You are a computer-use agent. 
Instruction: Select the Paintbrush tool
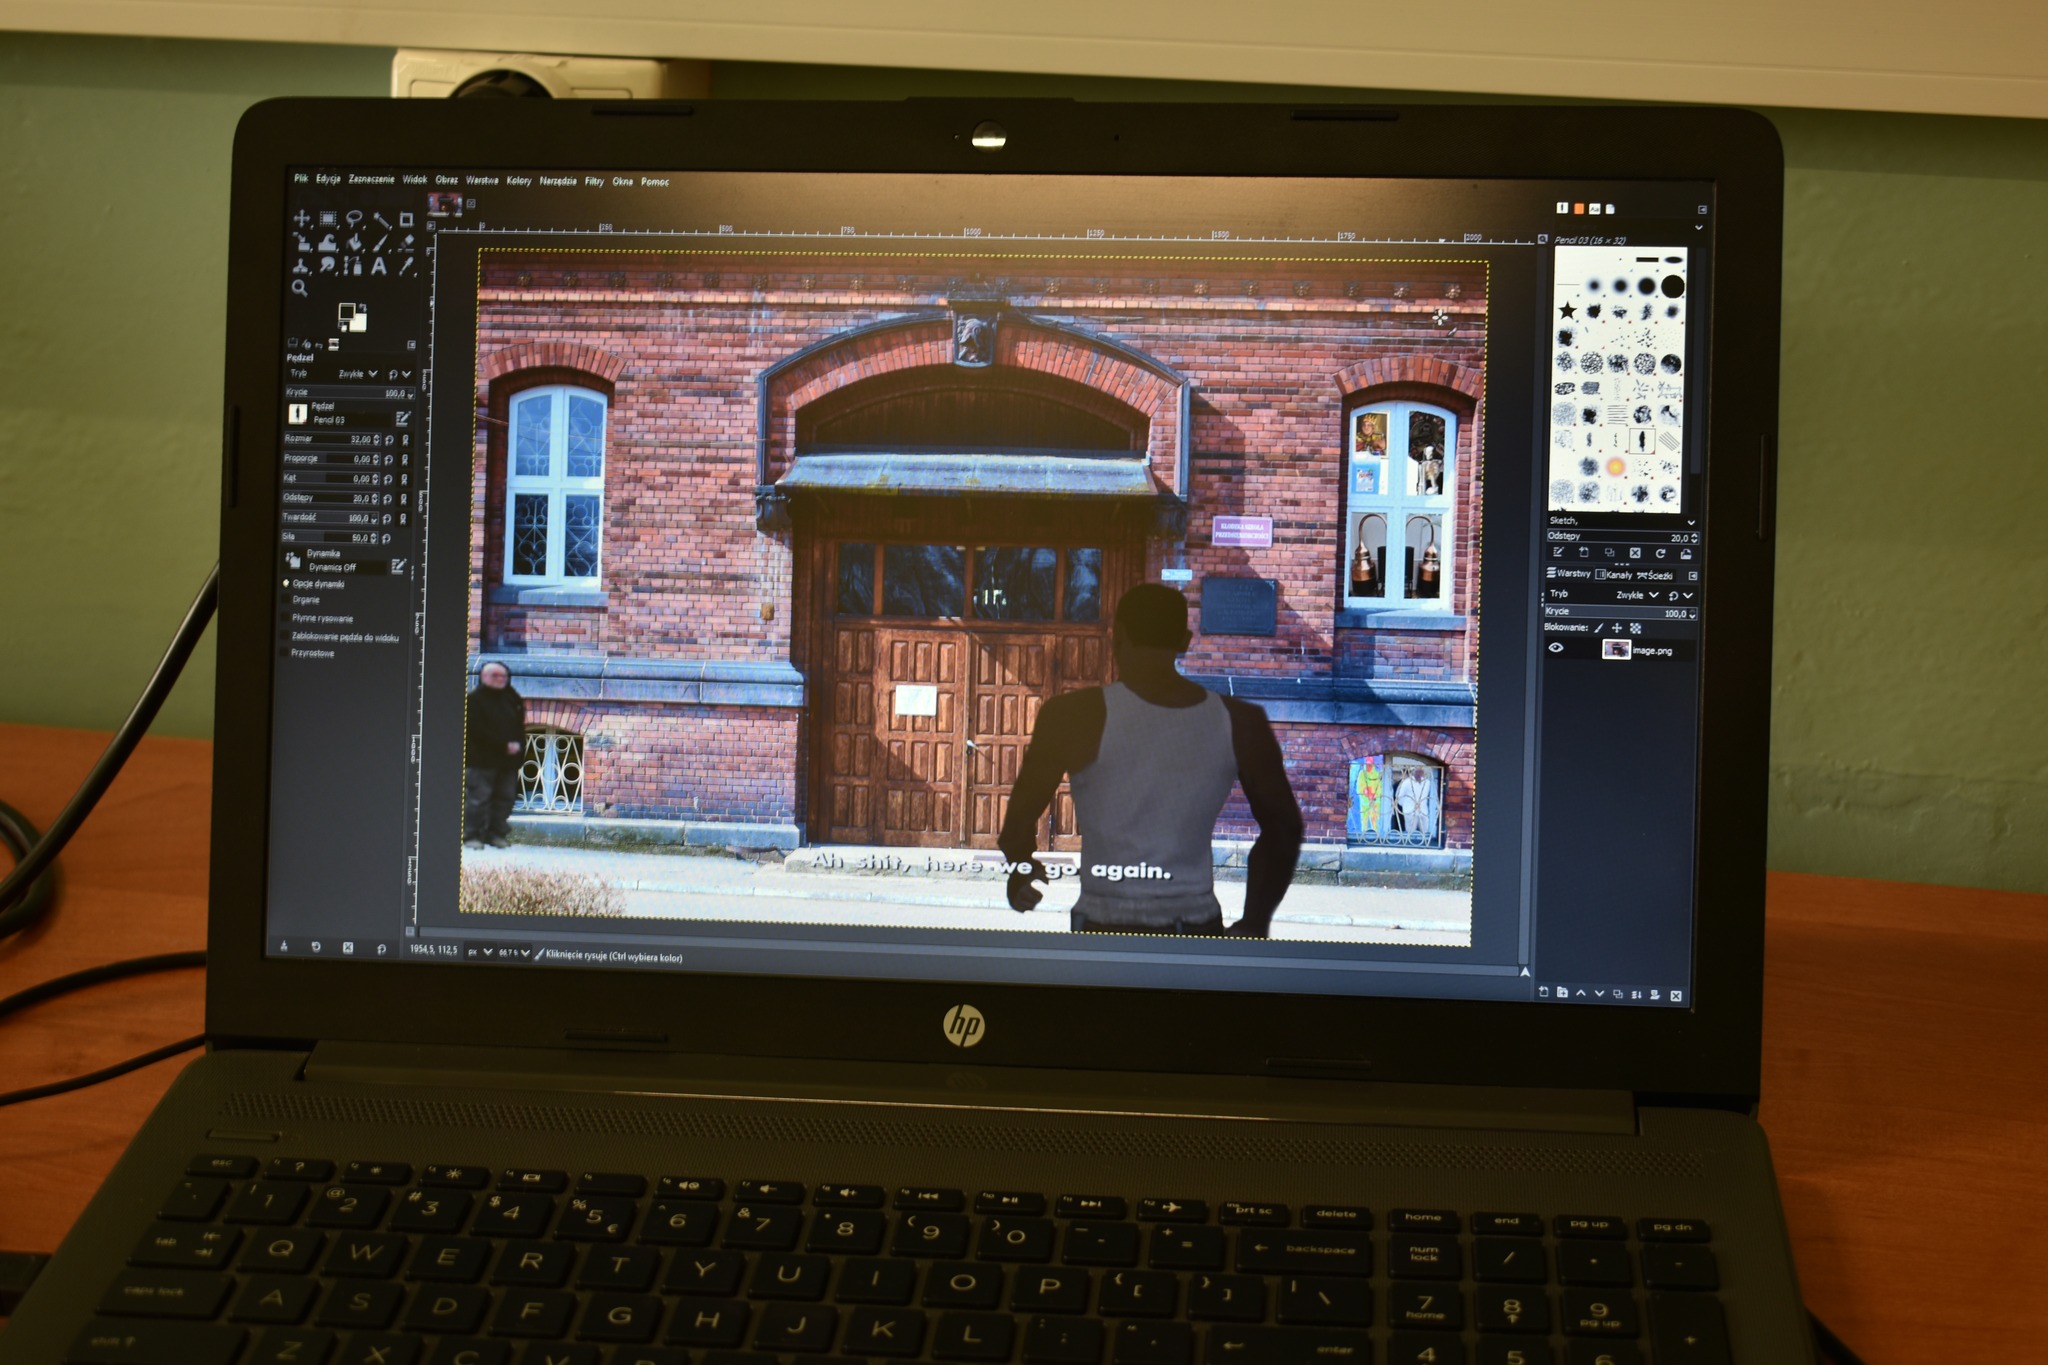click(382, 243)
